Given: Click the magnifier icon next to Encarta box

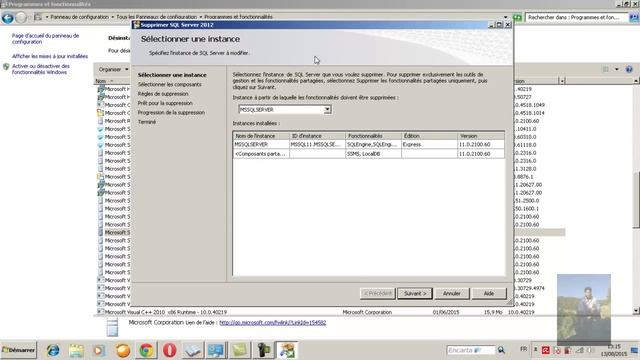Looking at the screenshot, I should 501,350.
